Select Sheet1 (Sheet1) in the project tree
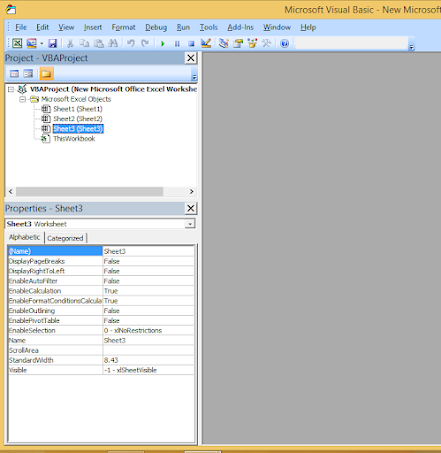The width and height of the screenshot is (441, 453). click(78, 109)
